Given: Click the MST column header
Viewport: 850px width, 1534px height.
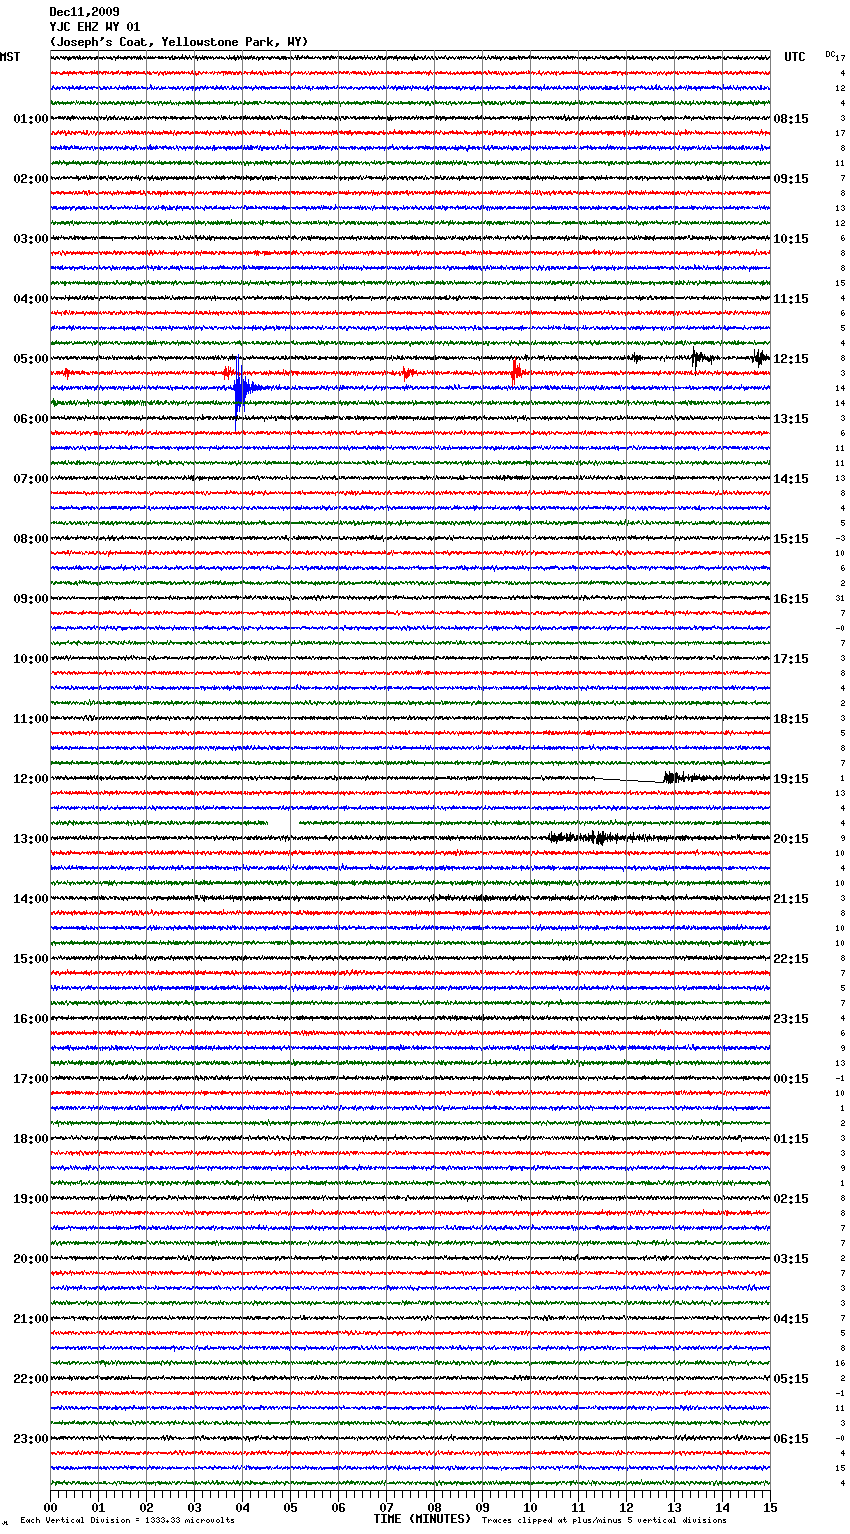Looking at the screenshot, I should pyautogui.click(x=10, y=57).
